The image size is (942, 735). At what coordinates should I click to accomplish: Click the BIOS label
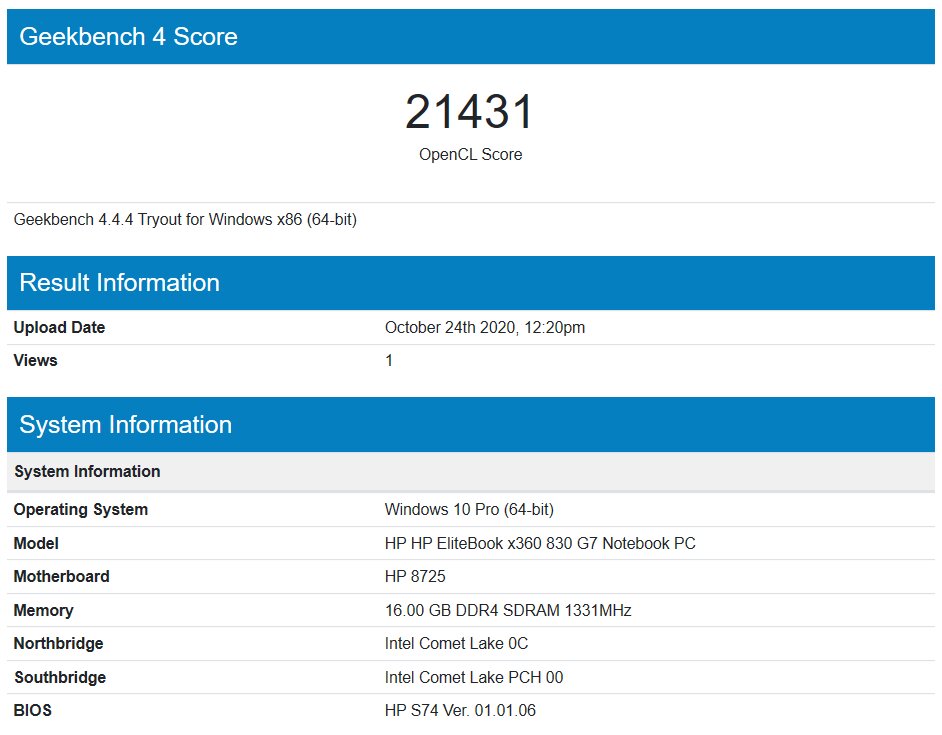click(33, 710)
